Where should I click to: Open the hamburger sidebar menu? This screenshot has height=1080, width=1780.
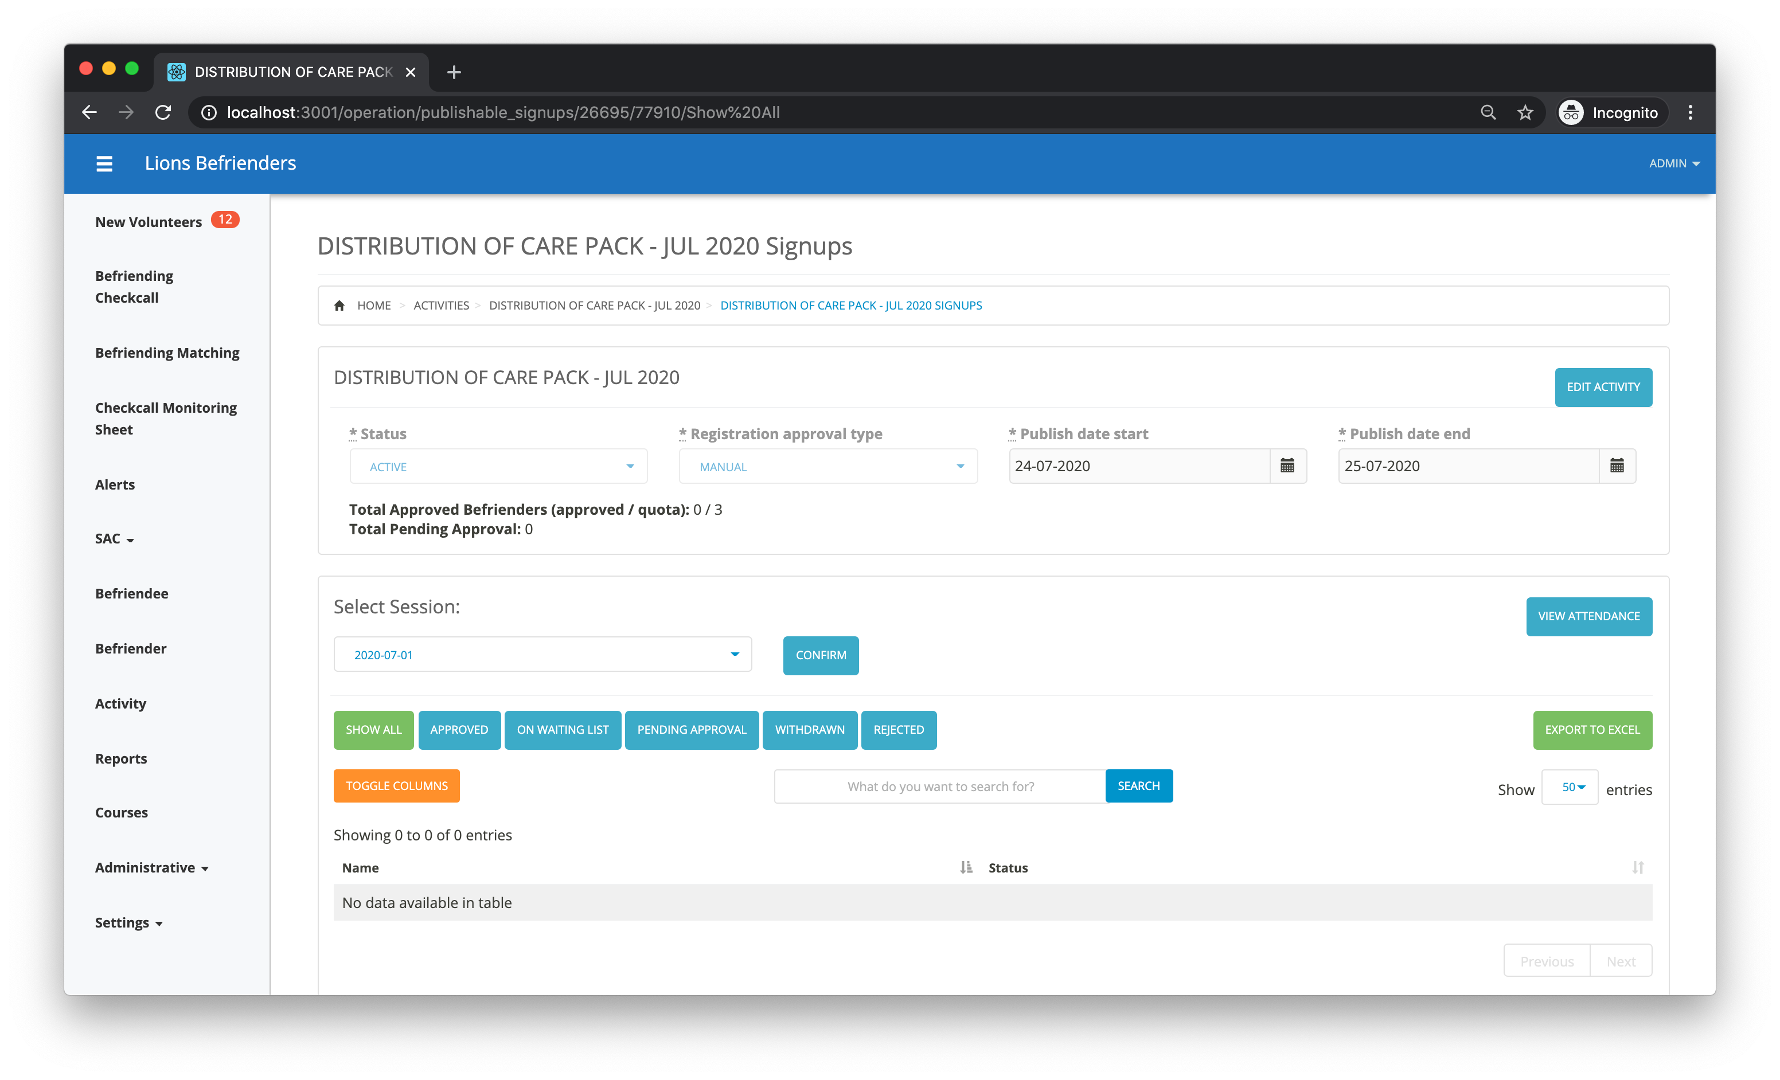pos(104,164)
